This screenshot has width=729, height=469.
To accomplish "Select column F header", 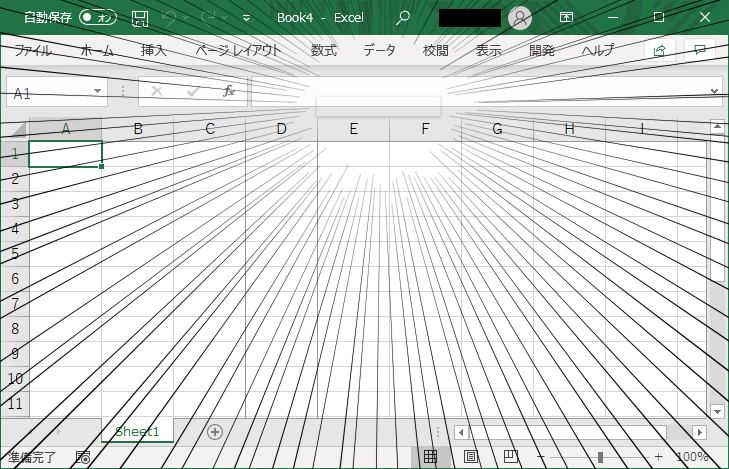I will [425, 129].
